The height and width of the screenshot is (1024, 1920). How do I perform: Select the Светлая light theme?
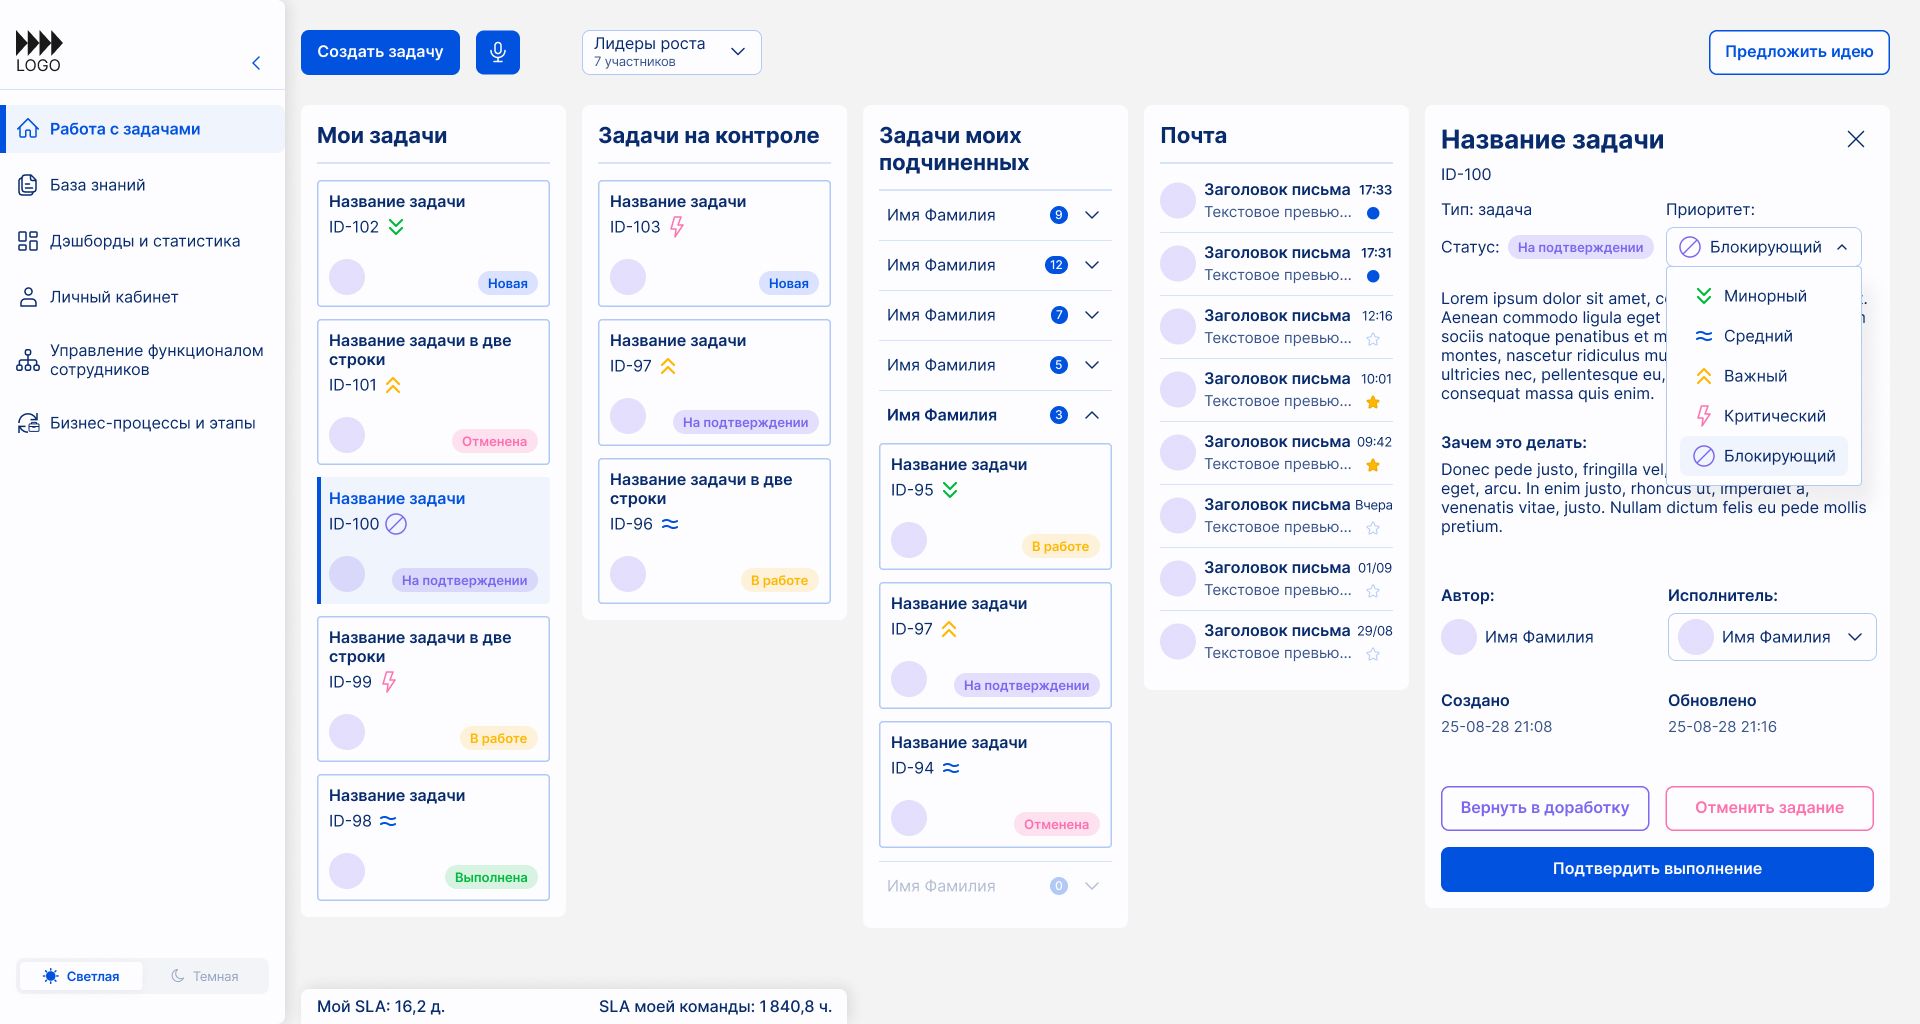tap(81, 976)
